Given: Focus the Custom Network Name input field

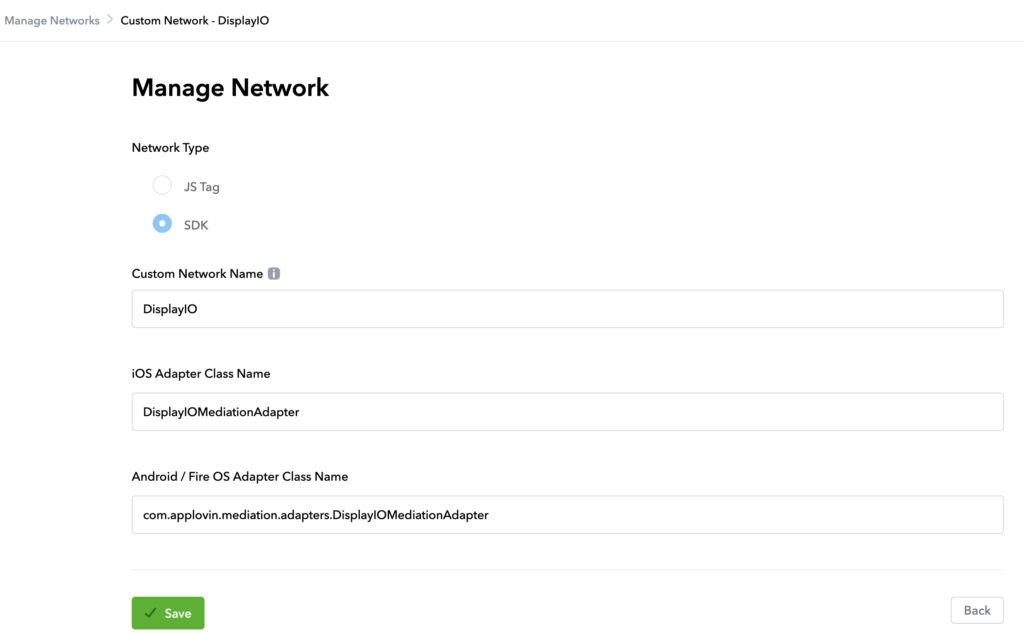Looking at the screenshot, I should (567, 309).
